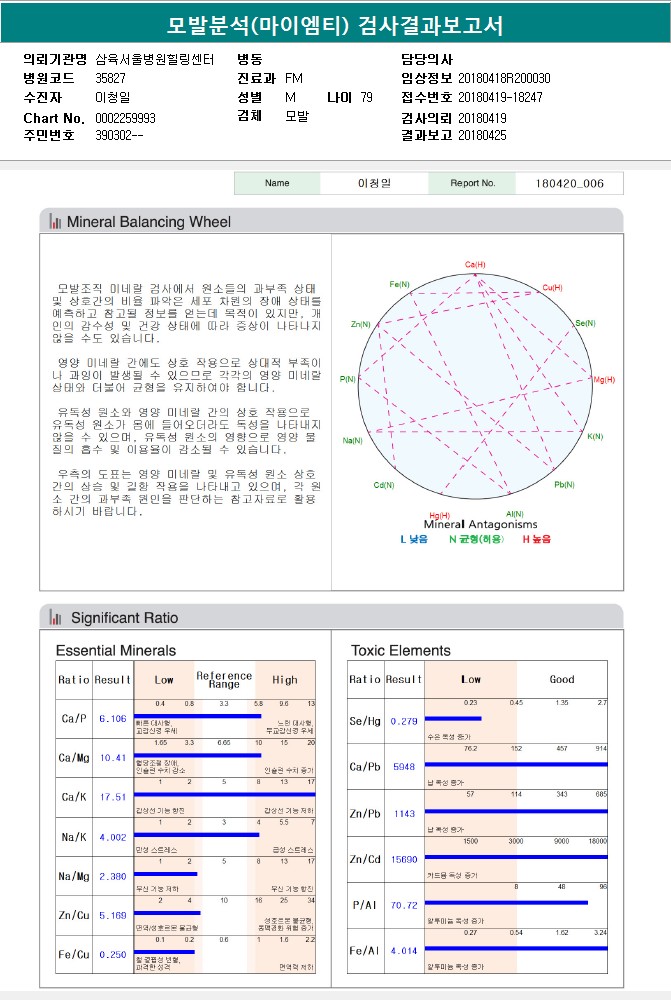Click the K(N) label on the wheel
The height and width of the screenshot is (1000, 671).
coord(595,437)
